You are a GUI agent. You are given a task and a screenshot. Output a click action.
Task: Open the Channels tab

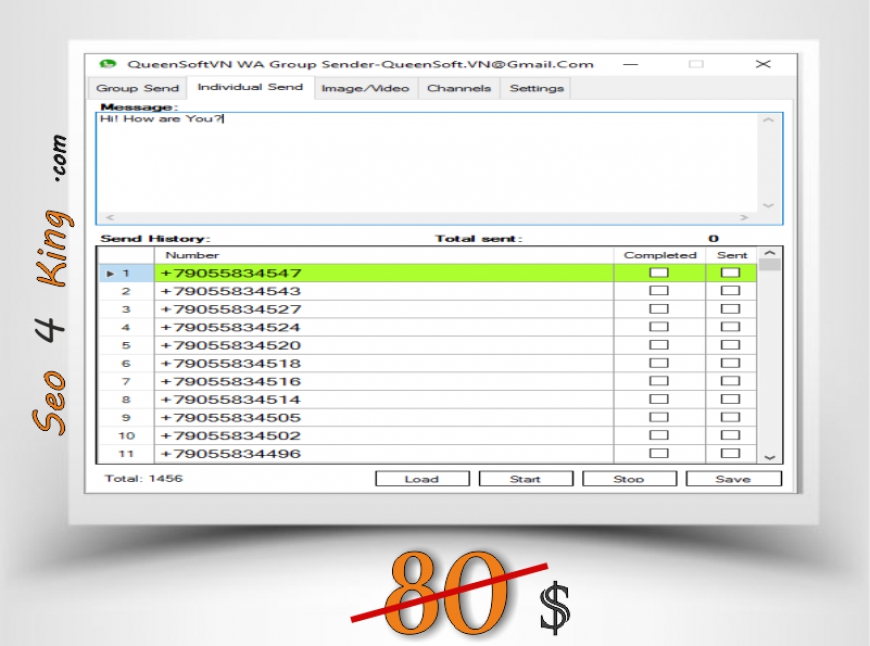[x=459, y=88]
